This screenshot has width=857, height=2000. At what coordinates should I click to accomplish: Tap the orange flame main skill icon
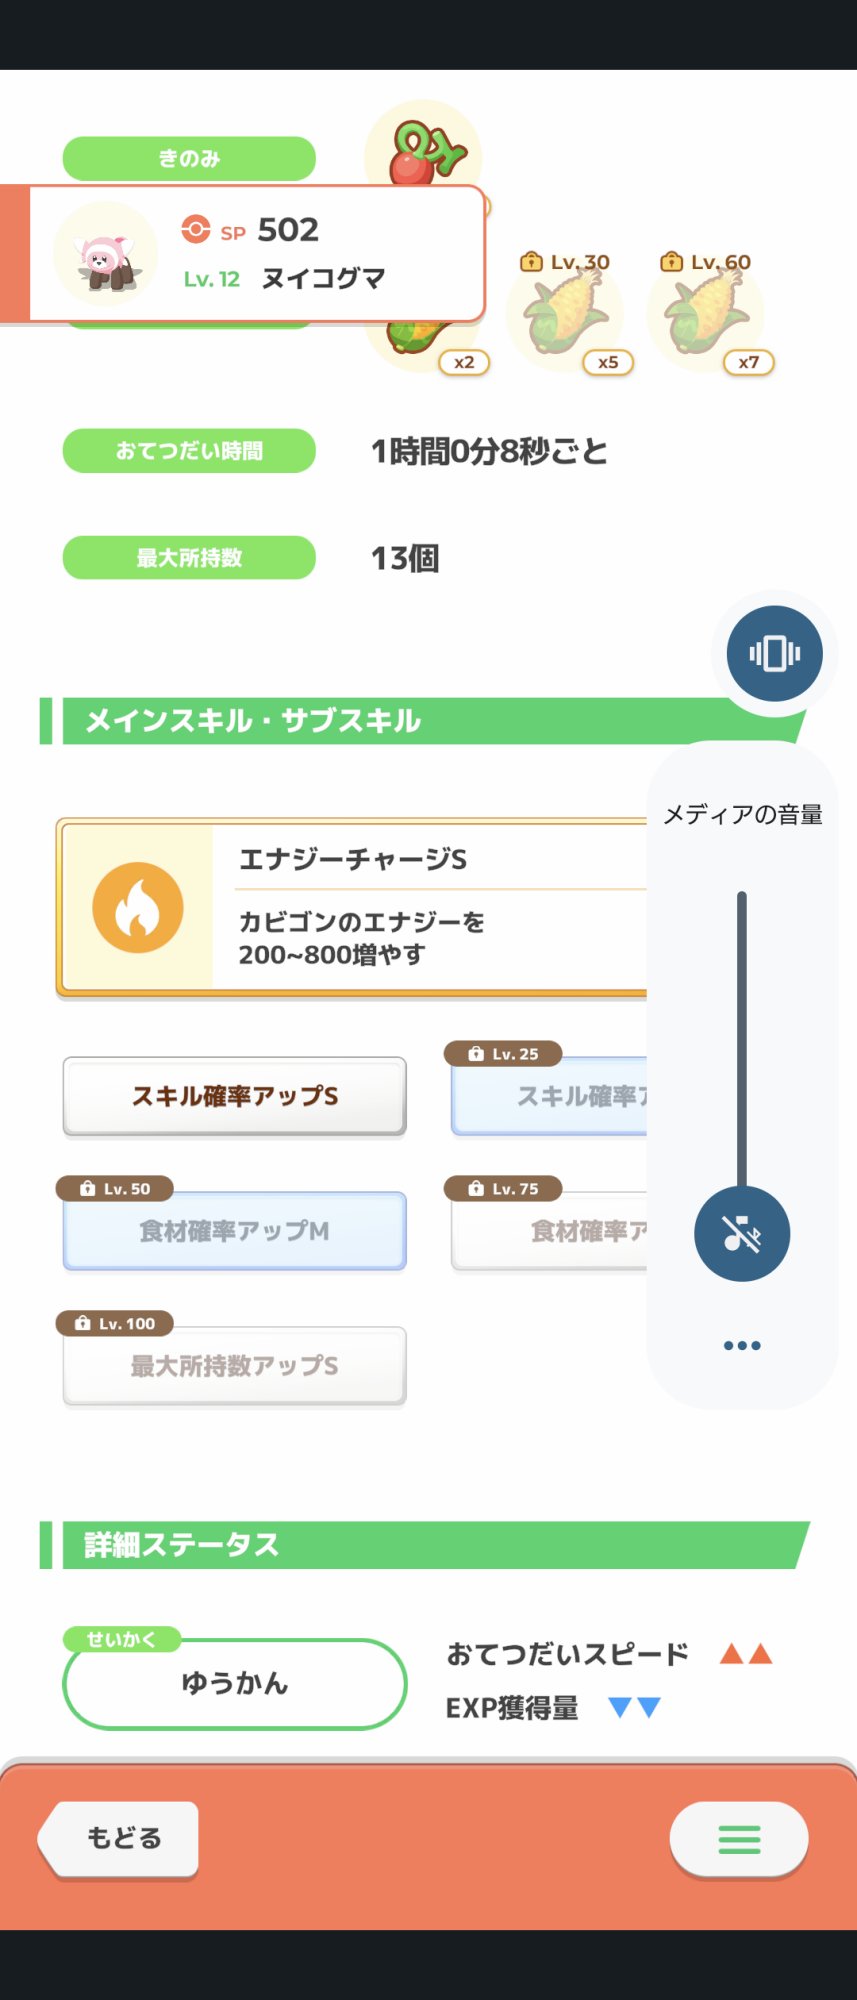coord(138,908)
